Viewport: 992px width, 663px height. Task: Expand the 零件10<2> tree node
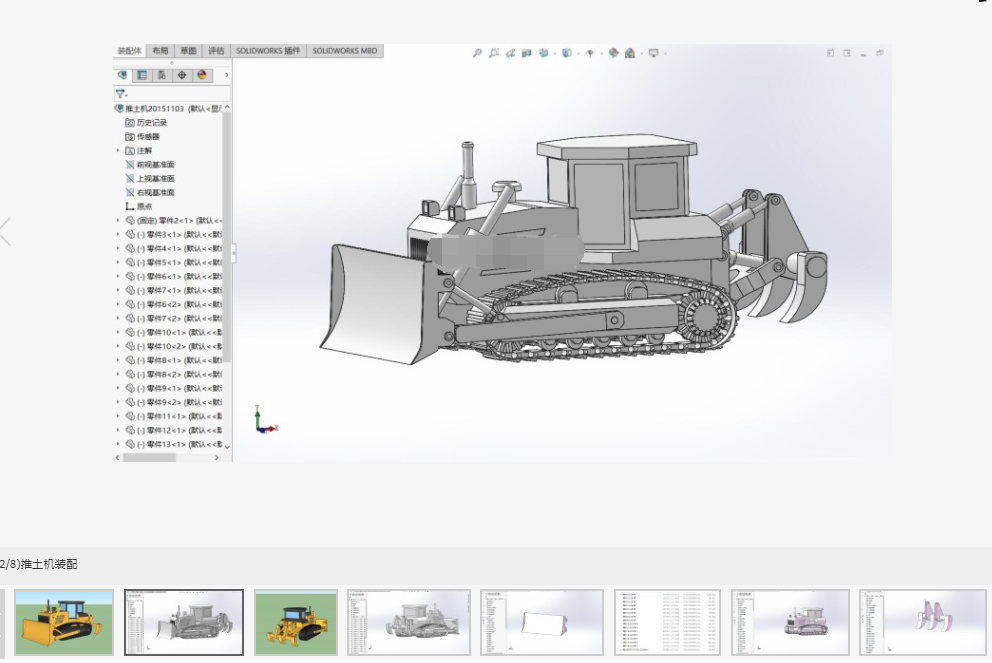point(118,347)
